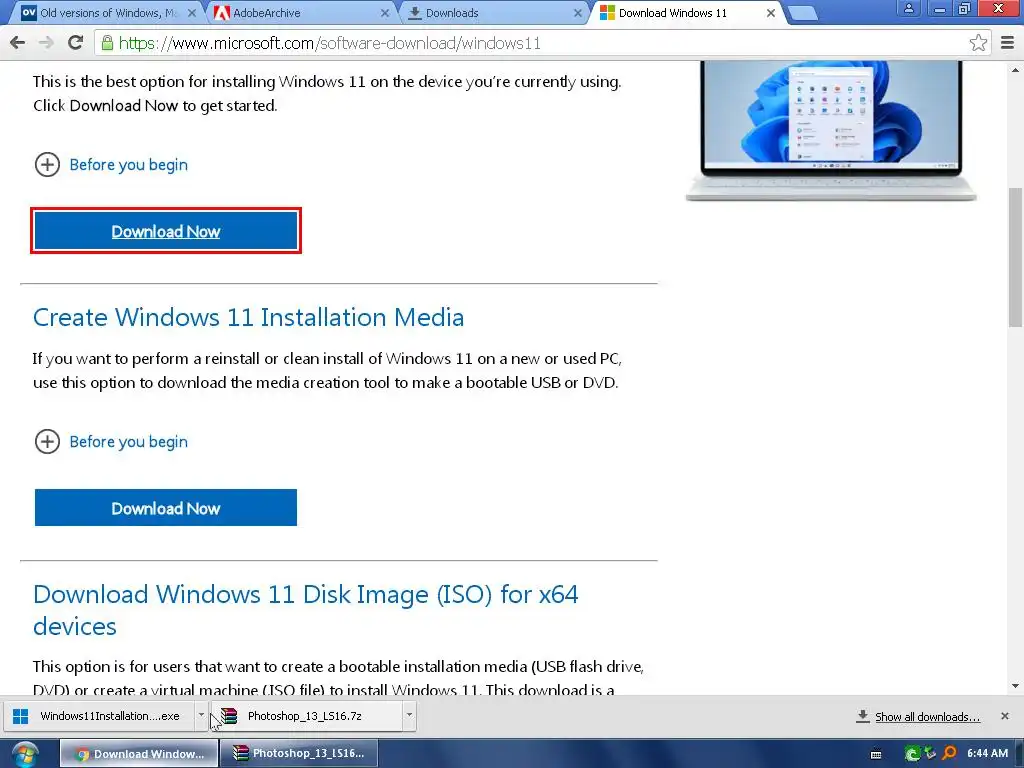Open the Photoshop_13_LS16.7z download item
The height and width of the screenshot is (768, 1024).
pos(307,716)
